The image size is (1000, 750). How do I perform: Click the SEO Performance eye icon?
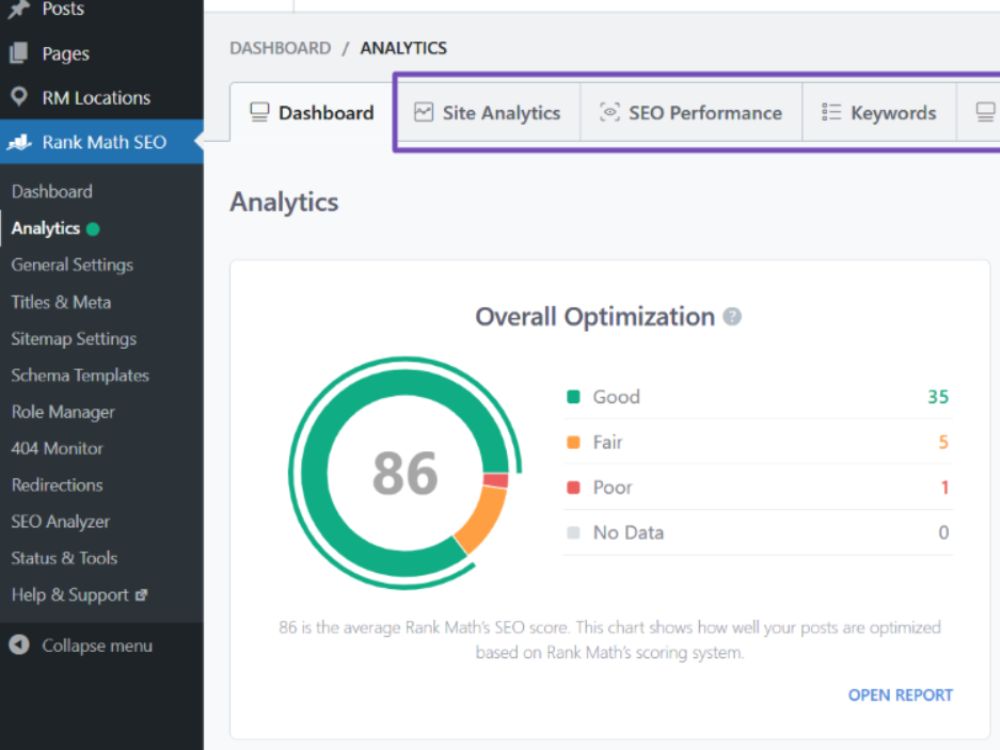610,112
